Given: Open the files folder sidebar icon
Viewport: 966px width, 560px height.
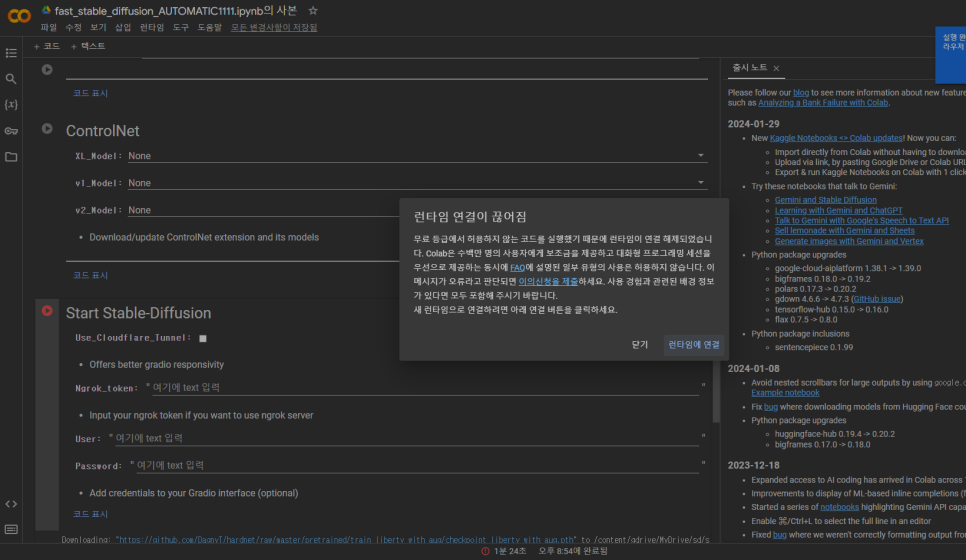Looking at the screenshot, I should point(11,156).
